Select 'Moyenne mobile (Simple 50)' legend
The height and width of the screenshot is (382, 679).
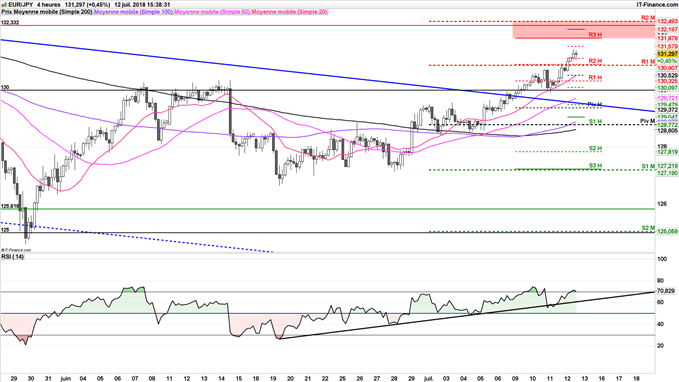point(212,12)
